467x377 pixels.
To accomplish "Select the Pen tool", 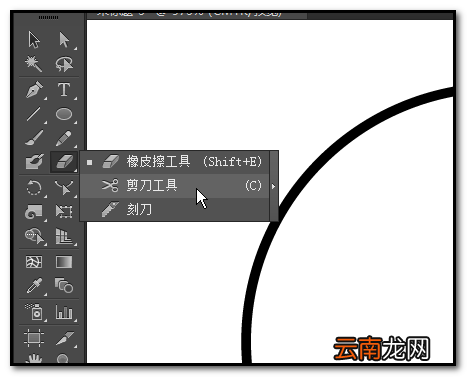I will [x=34, y=90].
